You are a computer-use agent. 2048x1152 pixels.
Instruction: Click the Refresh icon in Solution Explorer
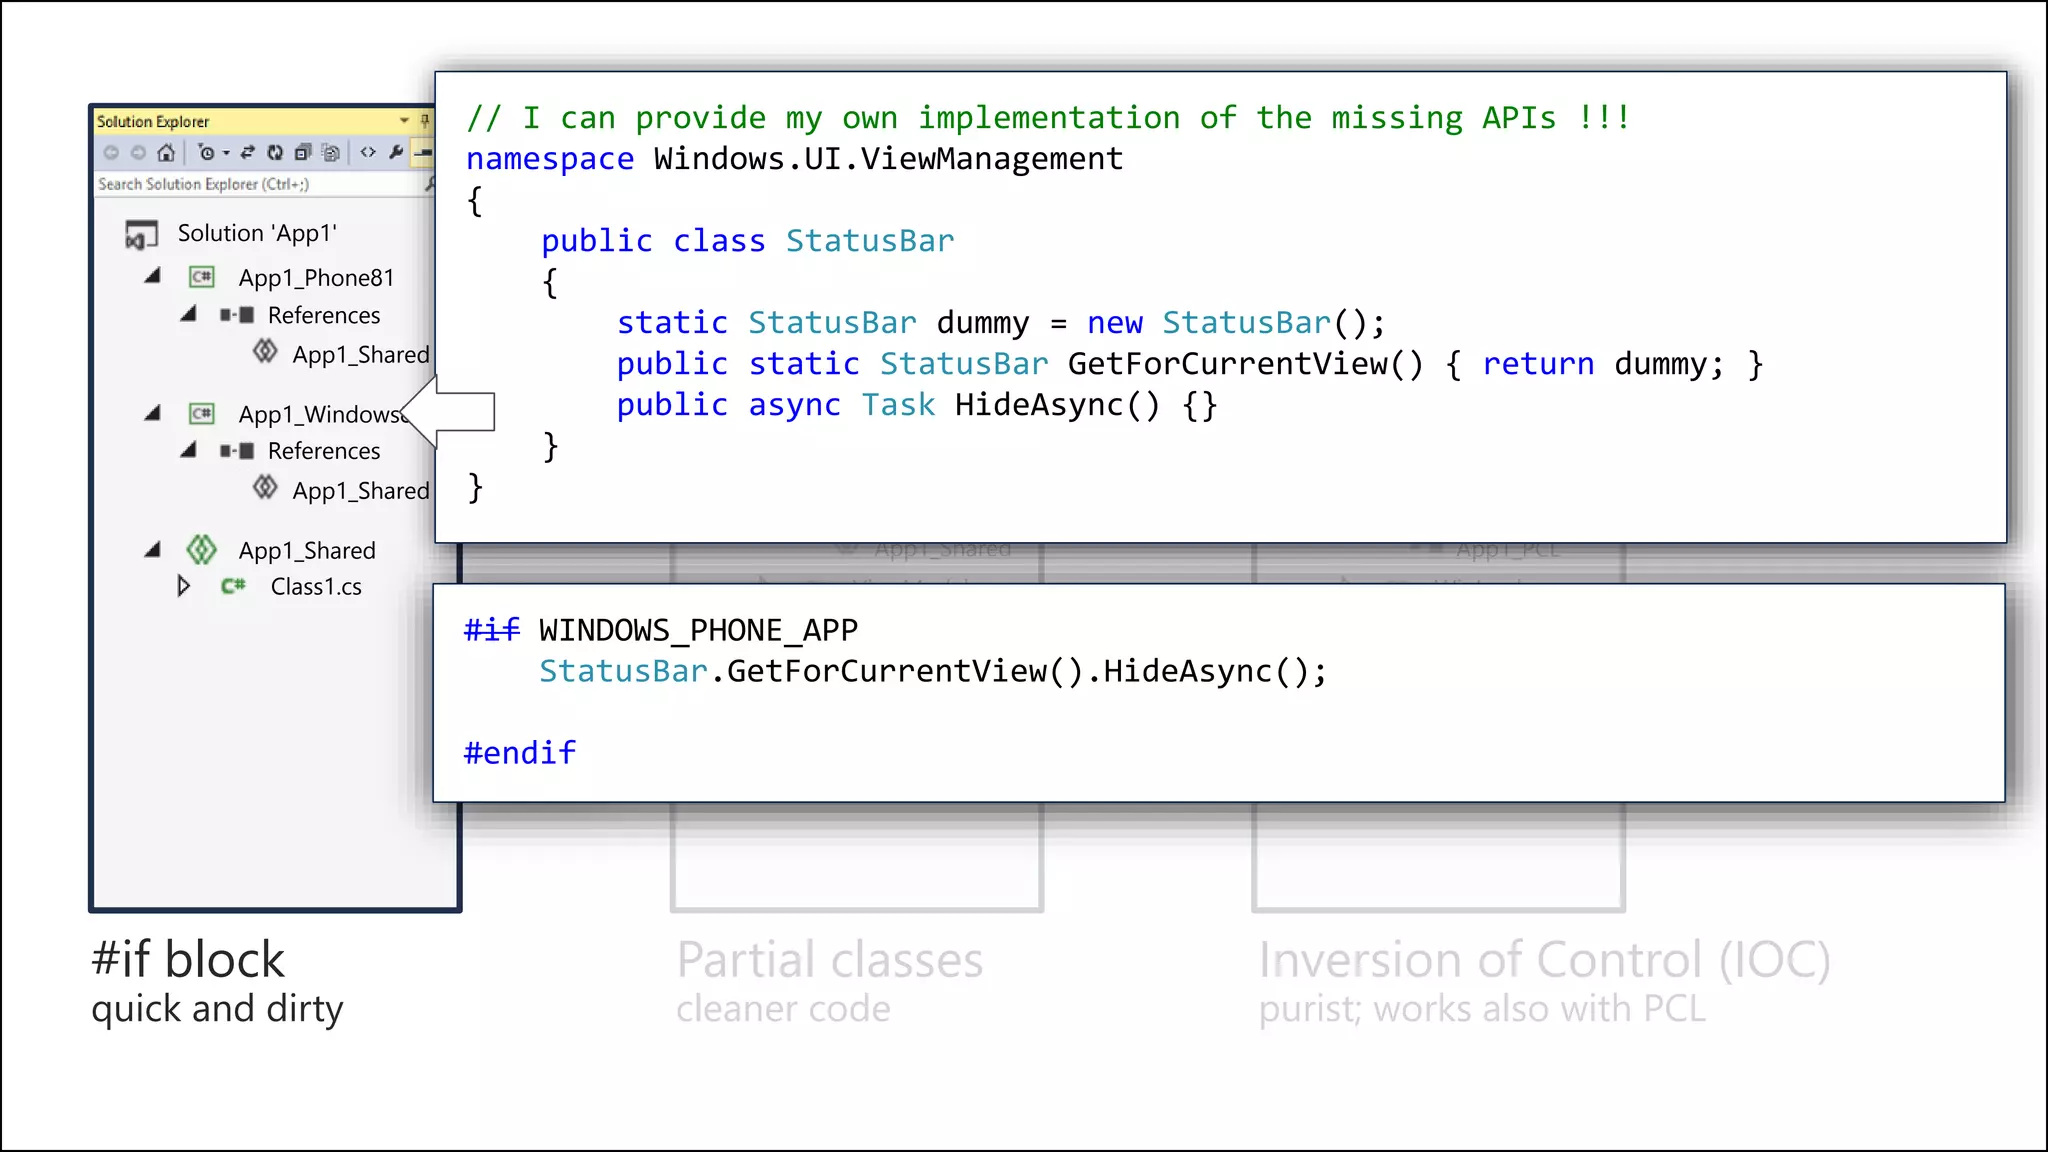pyautogui.click(x=275, y=152)
